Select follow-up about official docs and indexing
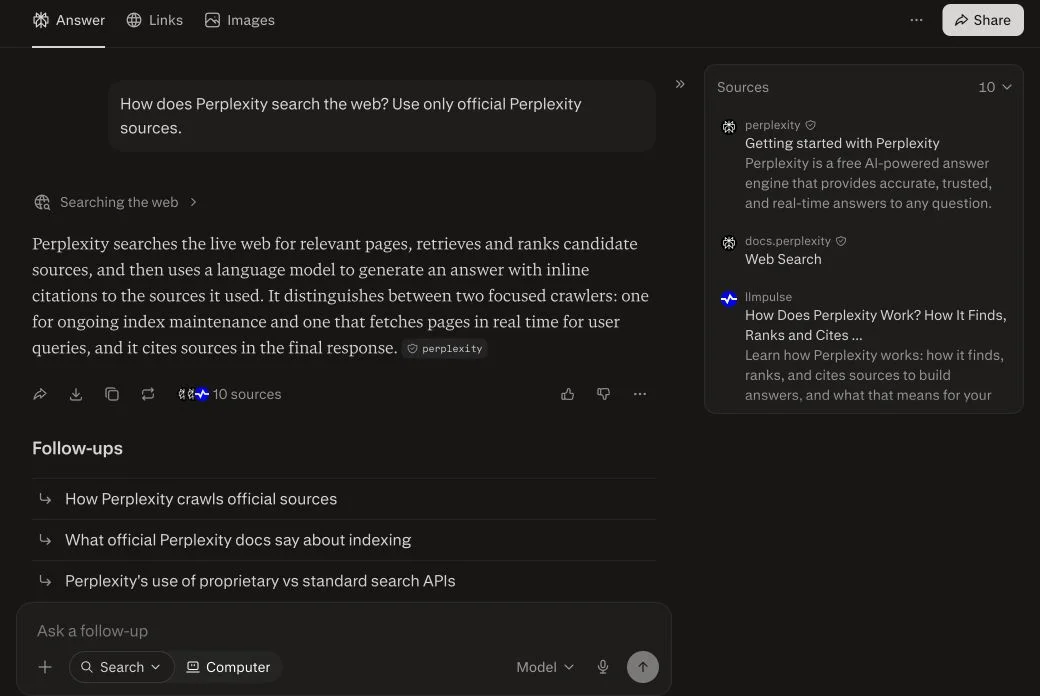 [344, 540]
